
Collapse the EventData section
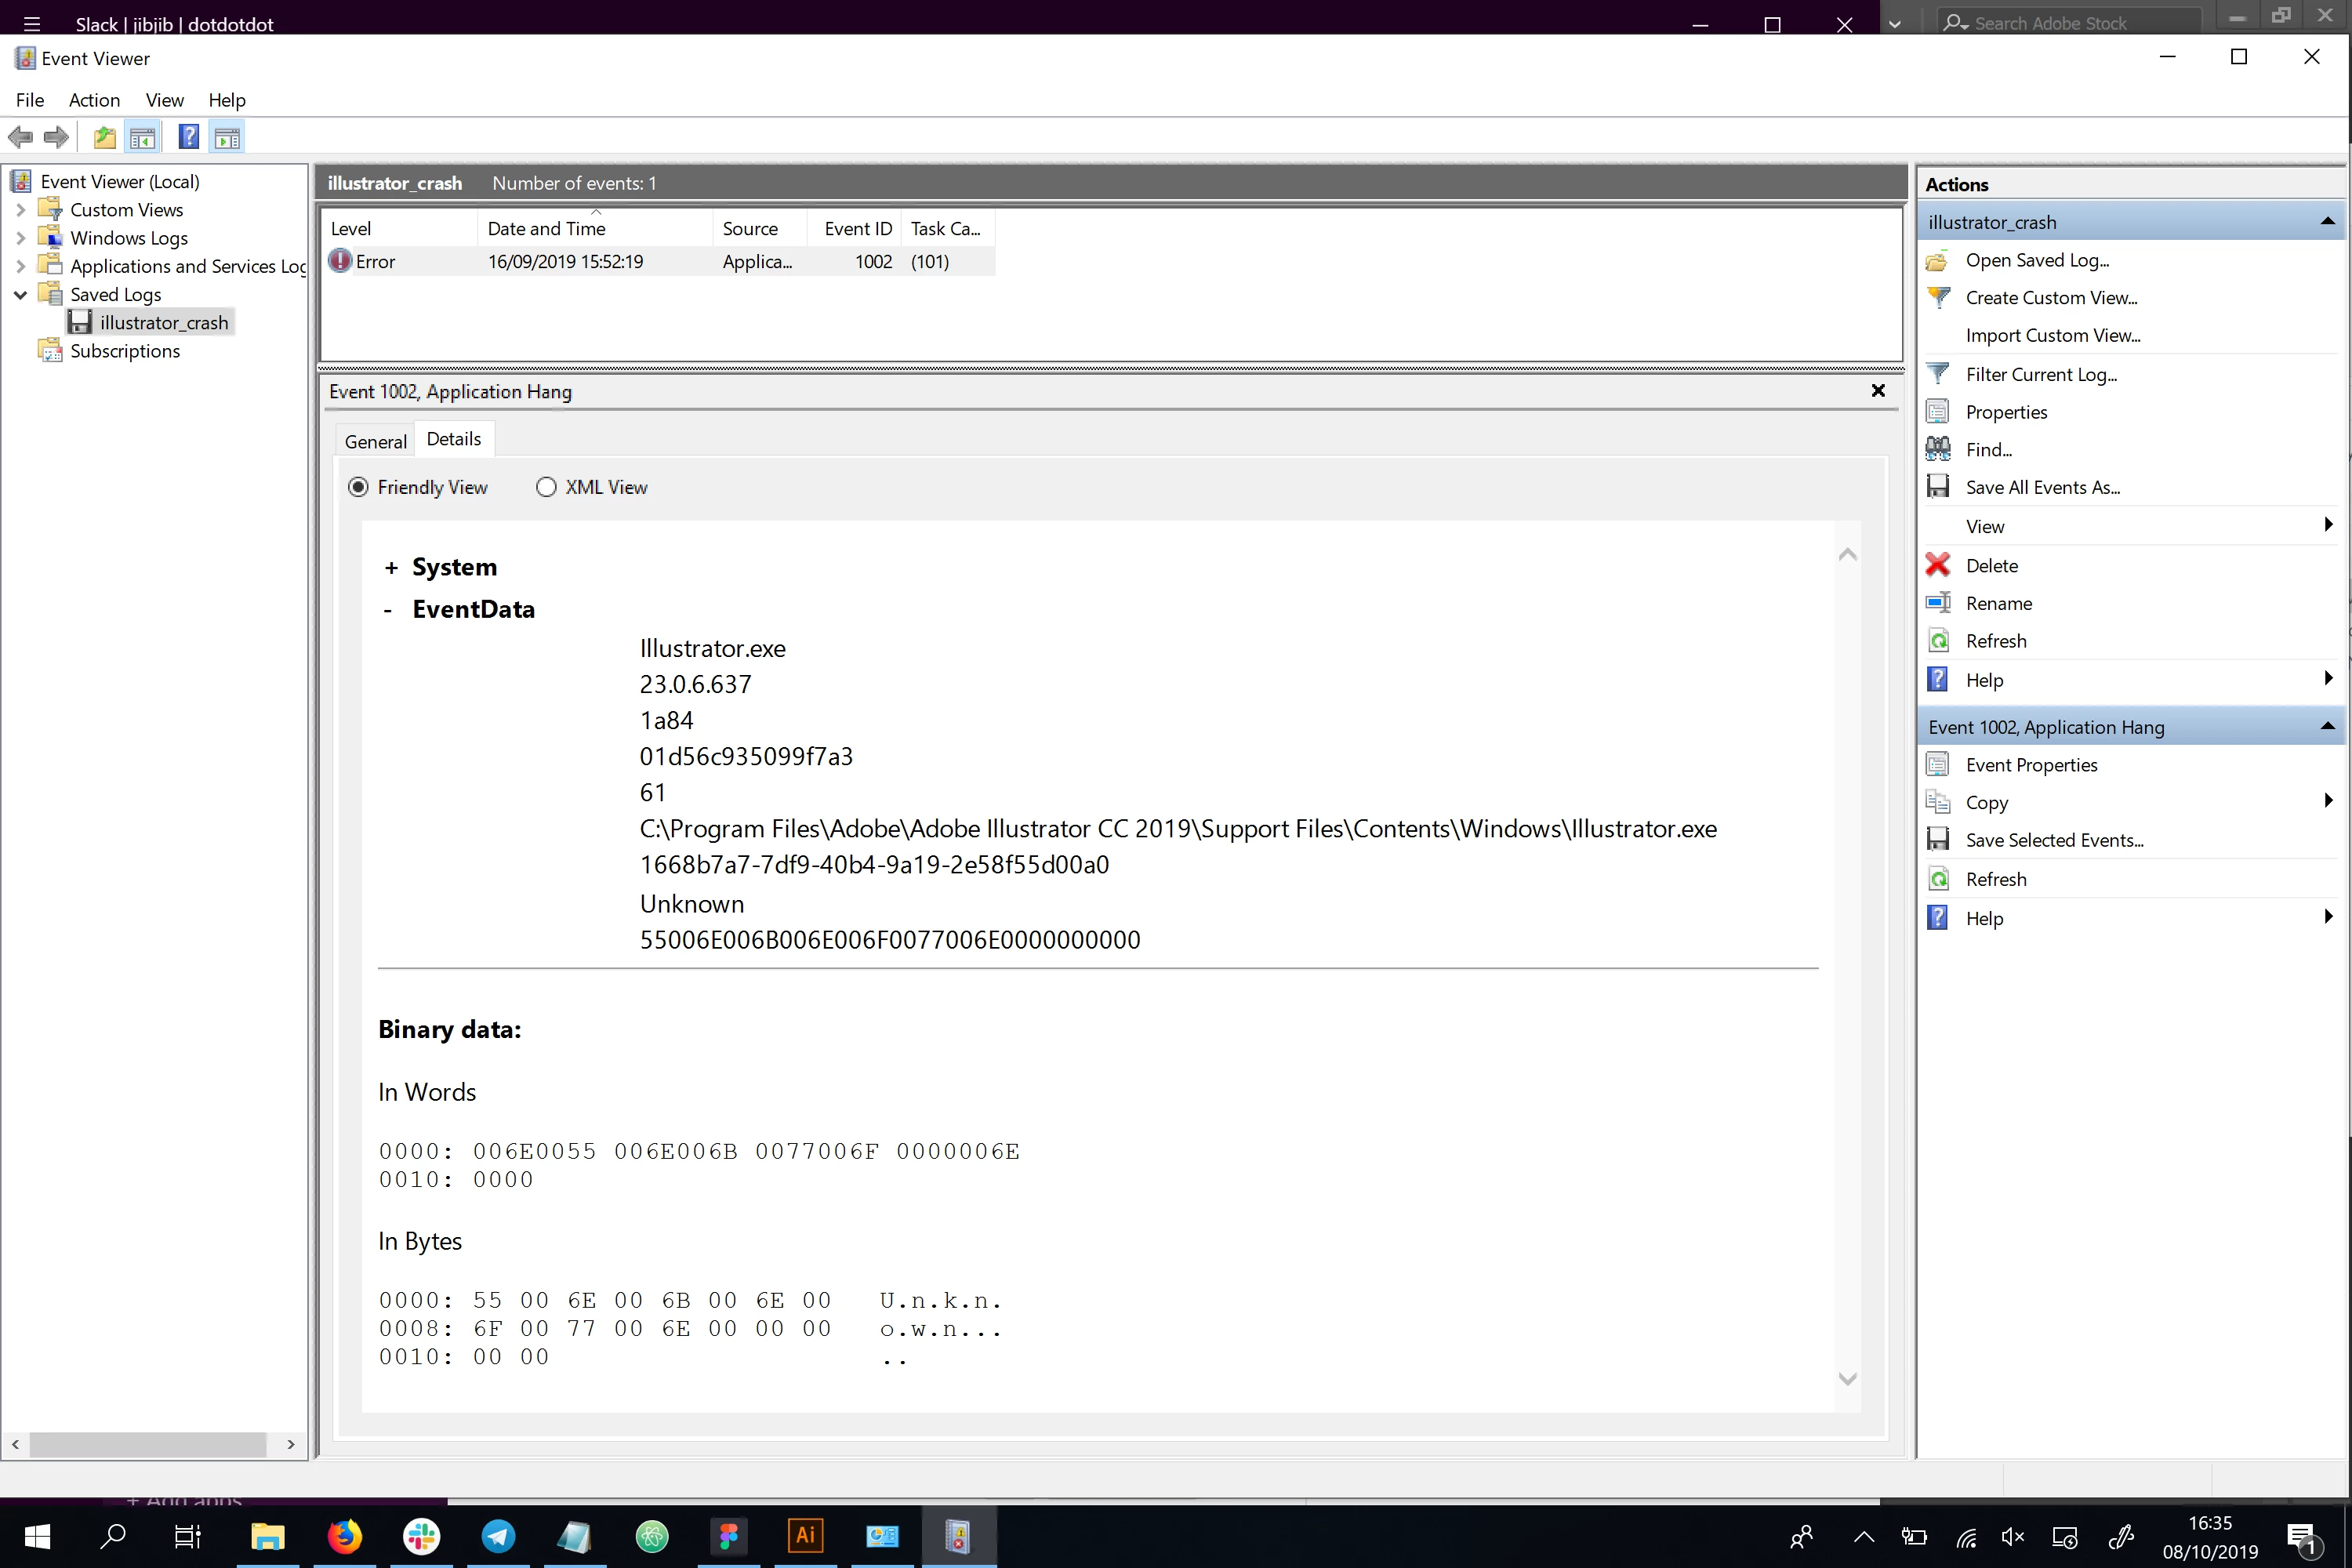388,610
